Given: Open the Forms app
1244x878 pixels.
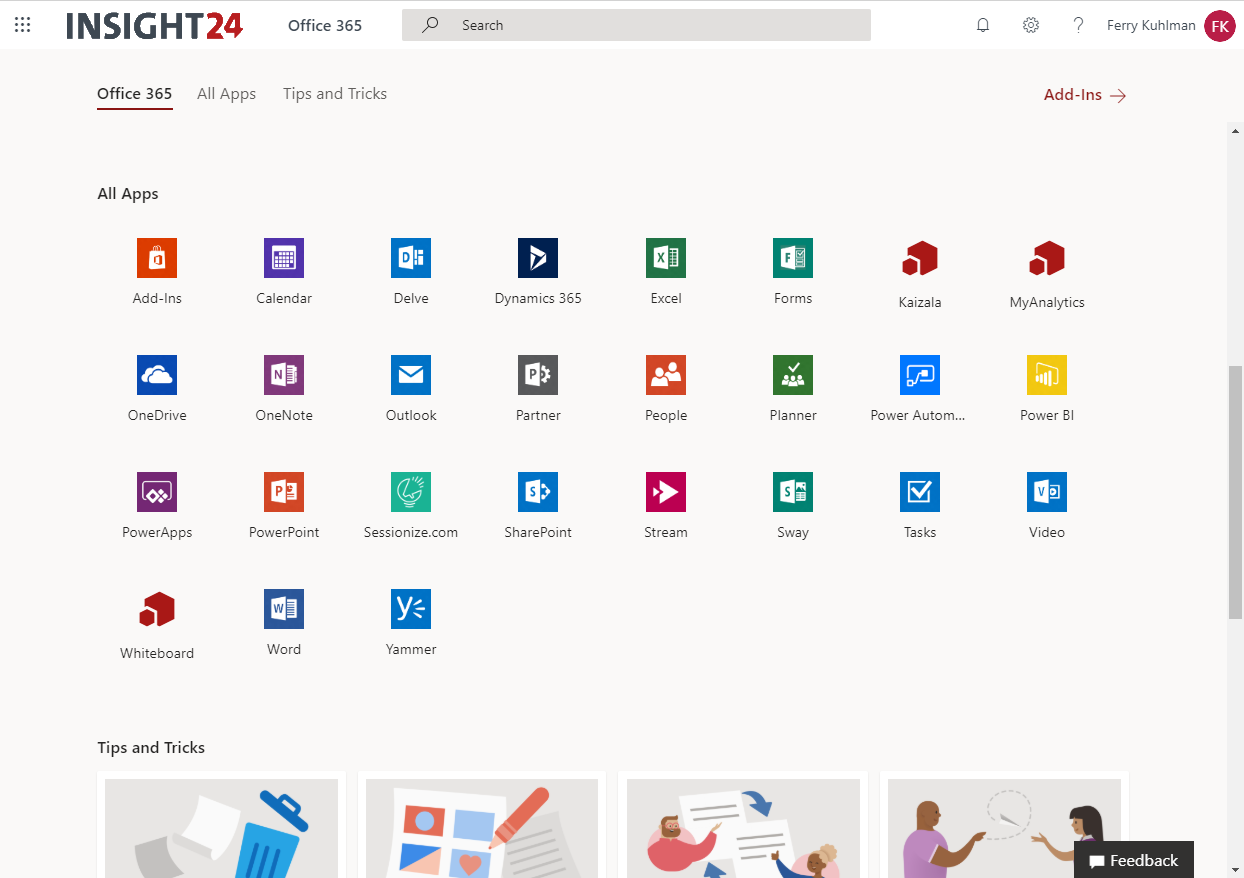Looking at the screenshot, I should coord(793,258).
